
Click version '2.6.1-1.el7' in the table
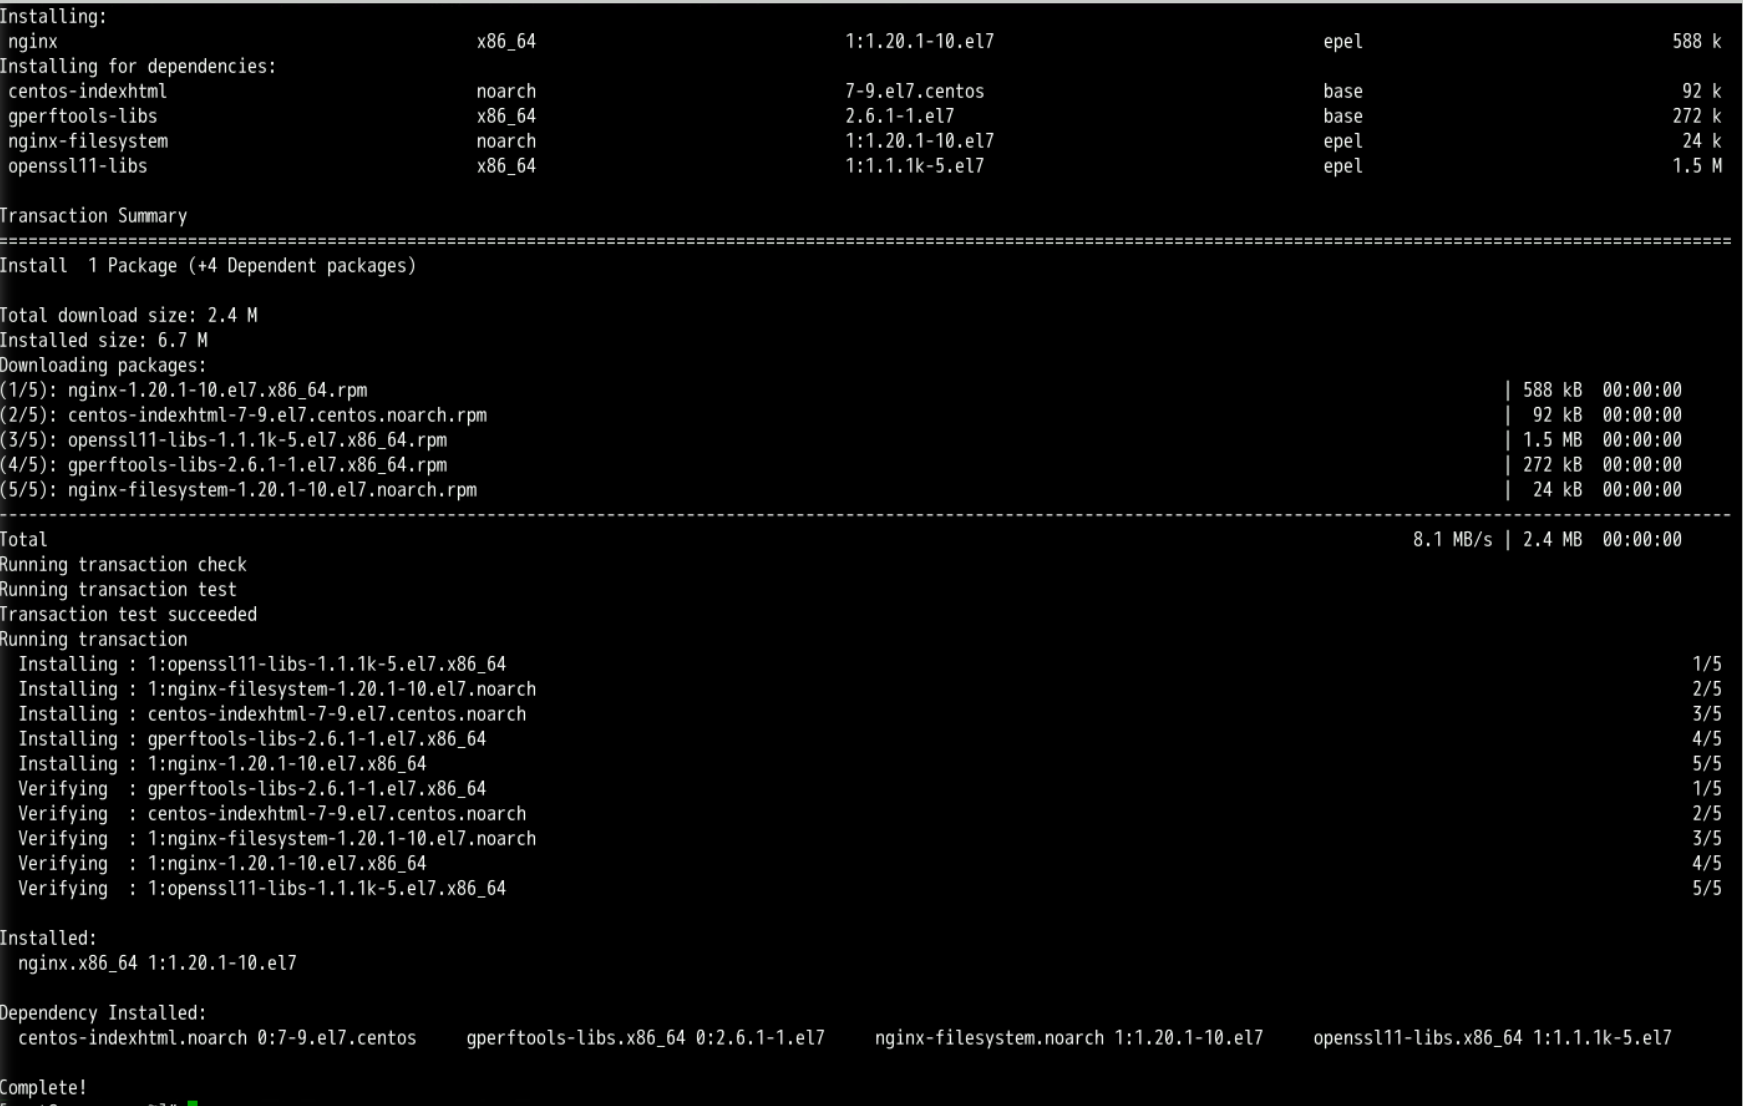coord(899,116)
